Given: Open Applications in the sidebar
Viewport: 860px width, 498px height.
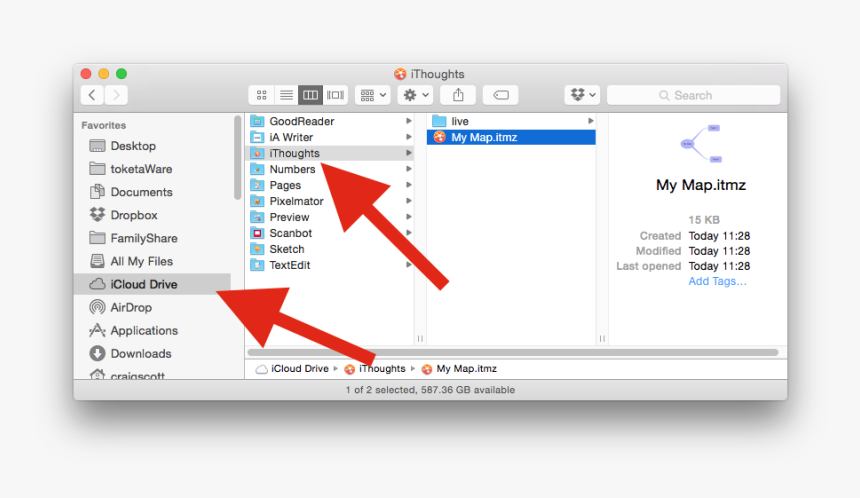Looking at the screenshot, I should (154, 330).
